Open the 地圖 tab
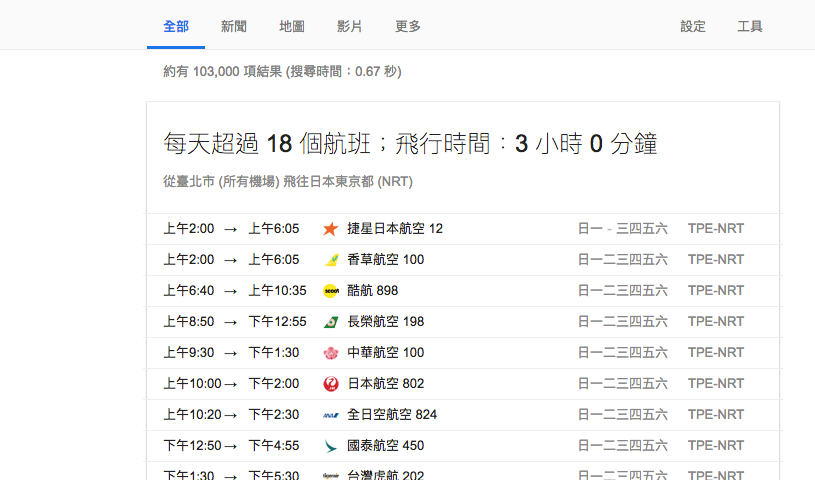 (292, 26)
